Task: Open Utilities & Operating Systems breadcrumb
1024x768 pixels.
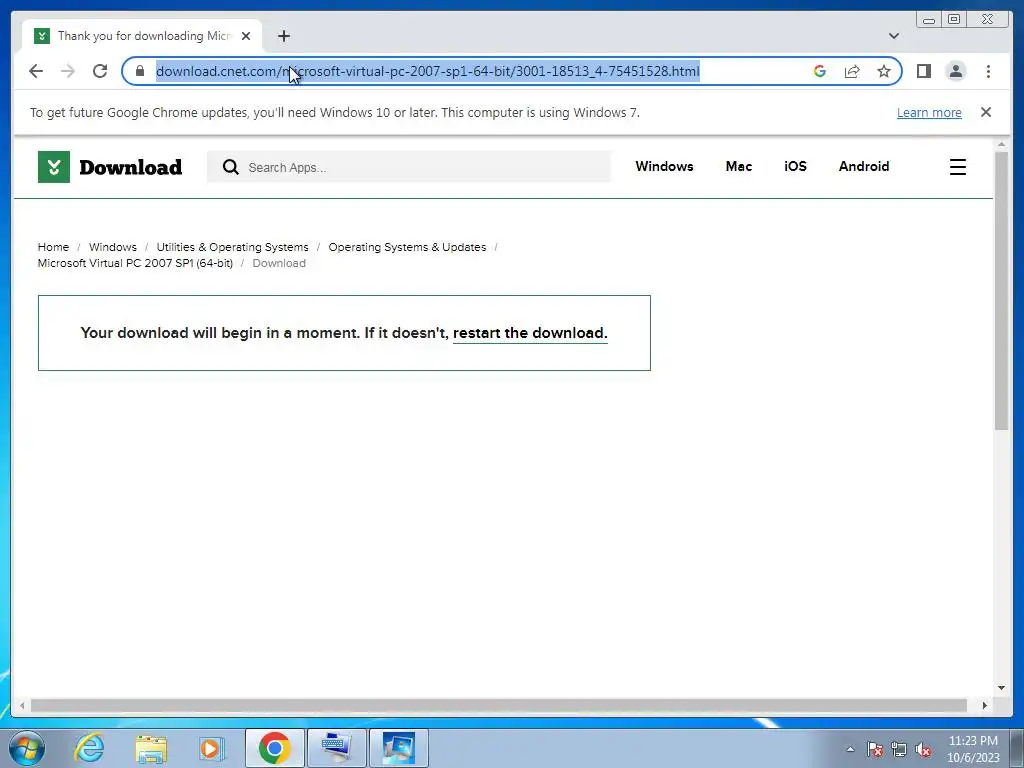Action: [232, 247]
